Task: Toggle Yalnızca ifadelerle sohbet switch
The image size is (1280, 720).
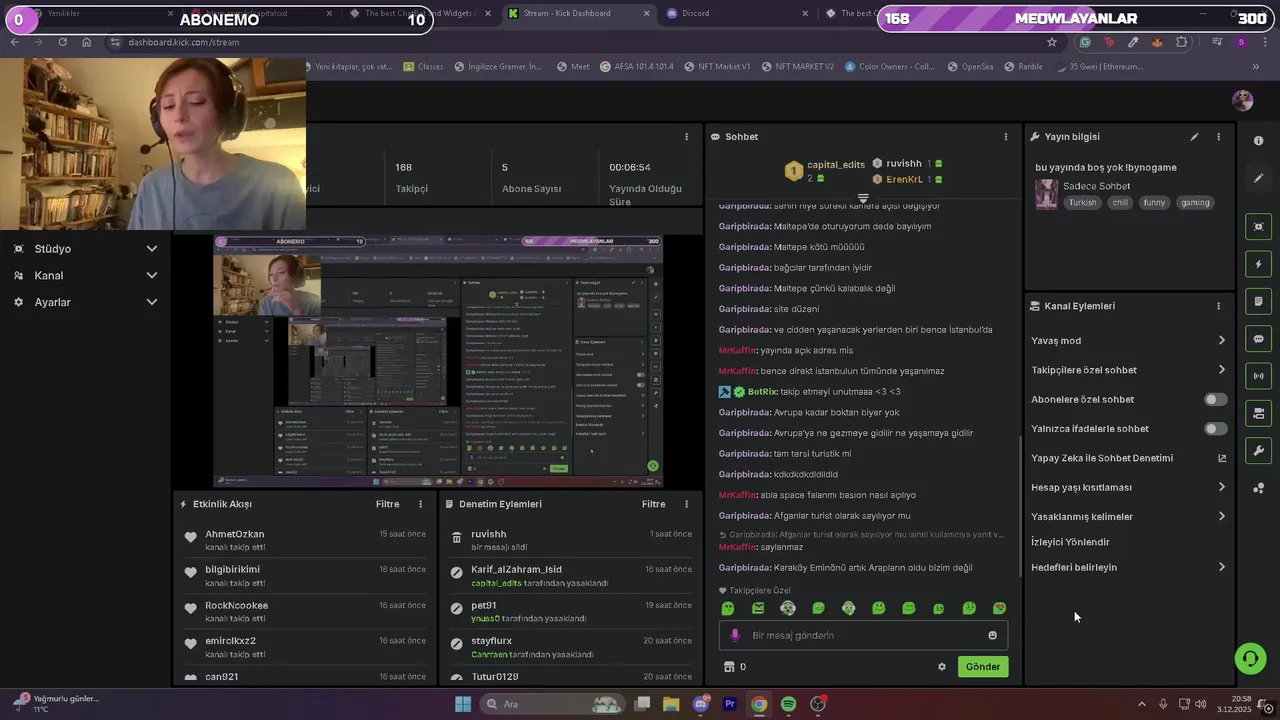Action: pyautogui.click(x=1215, y=428)
